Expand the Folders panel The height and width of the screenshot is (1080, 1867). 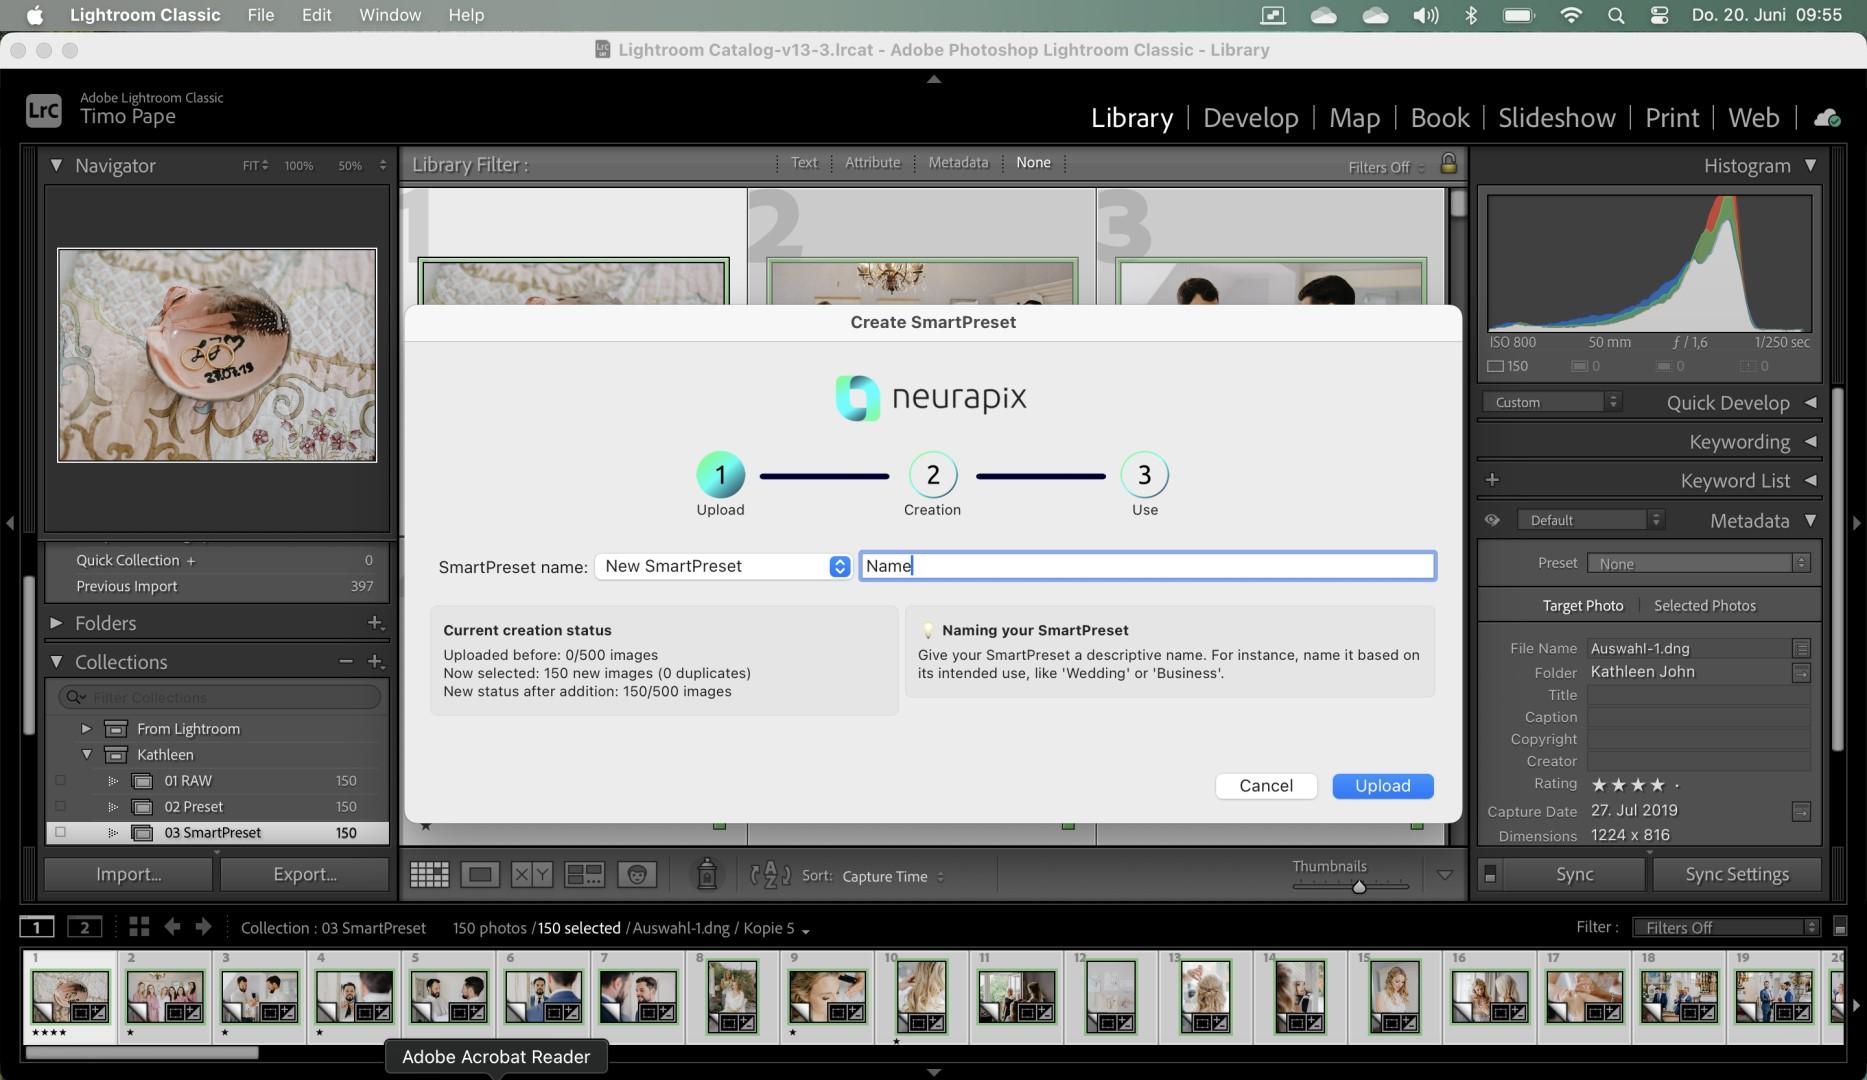coord(57,623)
